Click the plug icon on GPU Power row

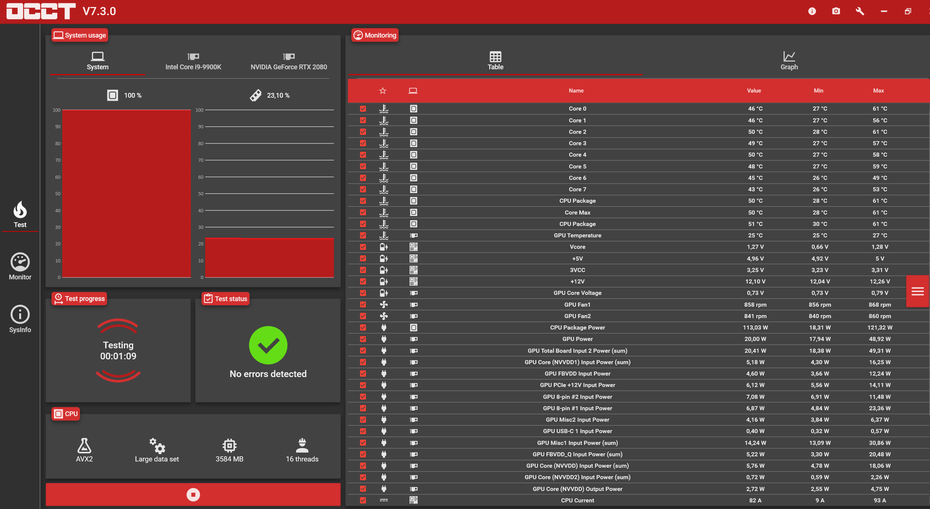[x=384, y=339]
